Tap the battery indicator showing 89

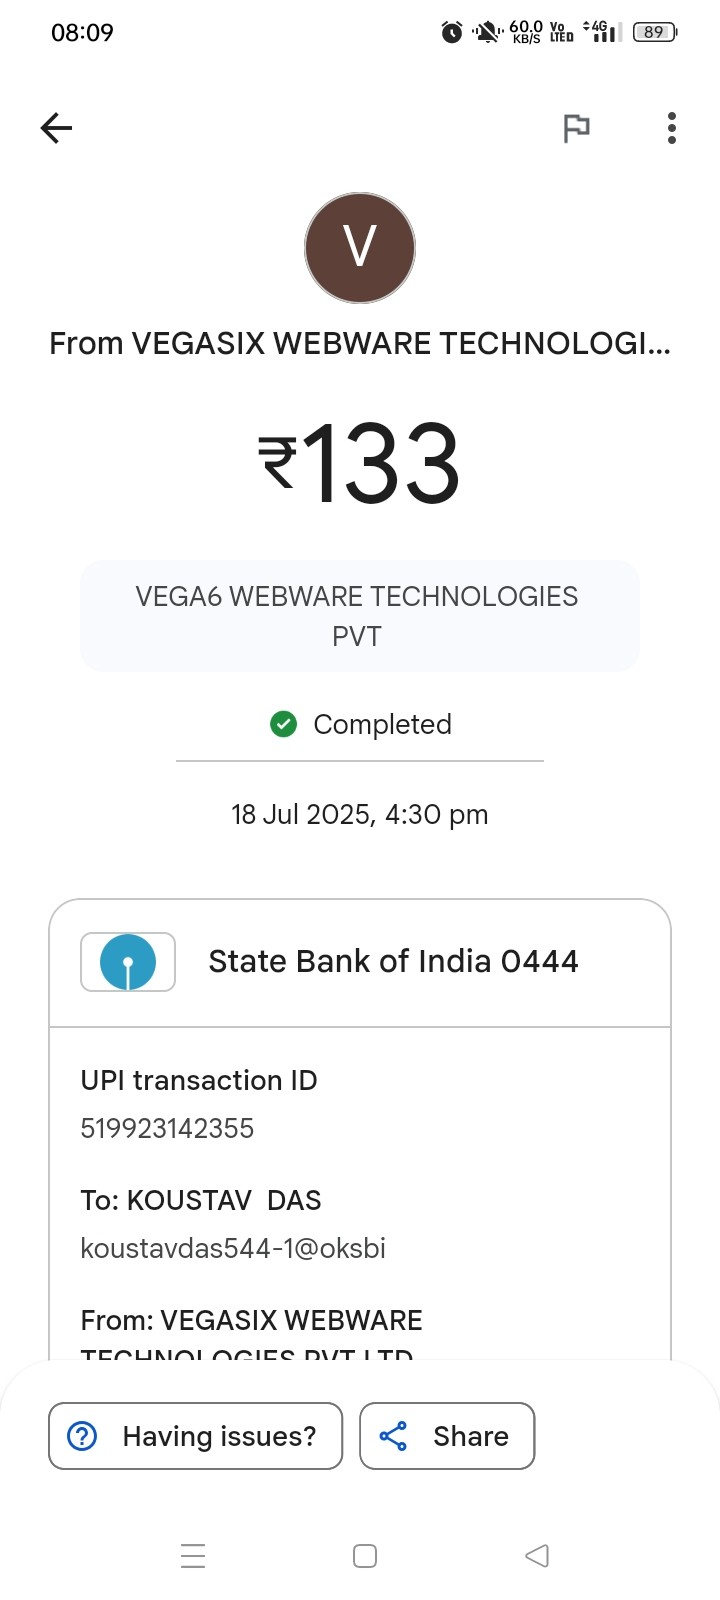coord(655,33)
